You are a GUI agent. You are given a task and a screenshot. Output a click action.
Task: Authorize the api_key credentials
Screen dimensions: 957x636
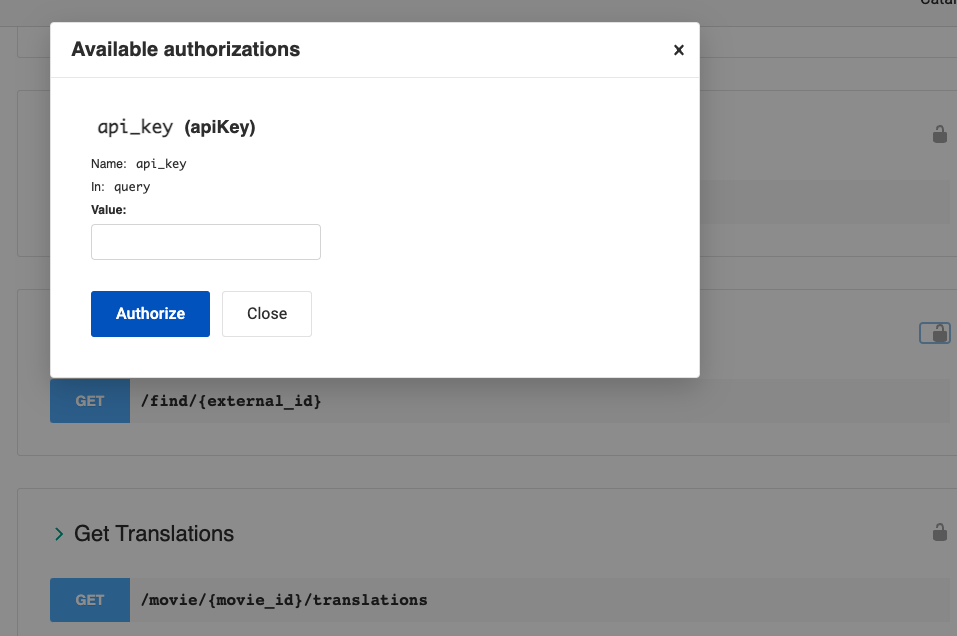(x=150, y=313)
